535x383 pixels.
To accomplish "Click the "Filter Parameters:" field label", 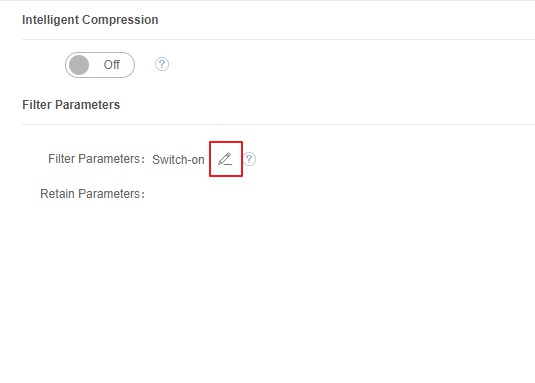I will pos(97,159).
